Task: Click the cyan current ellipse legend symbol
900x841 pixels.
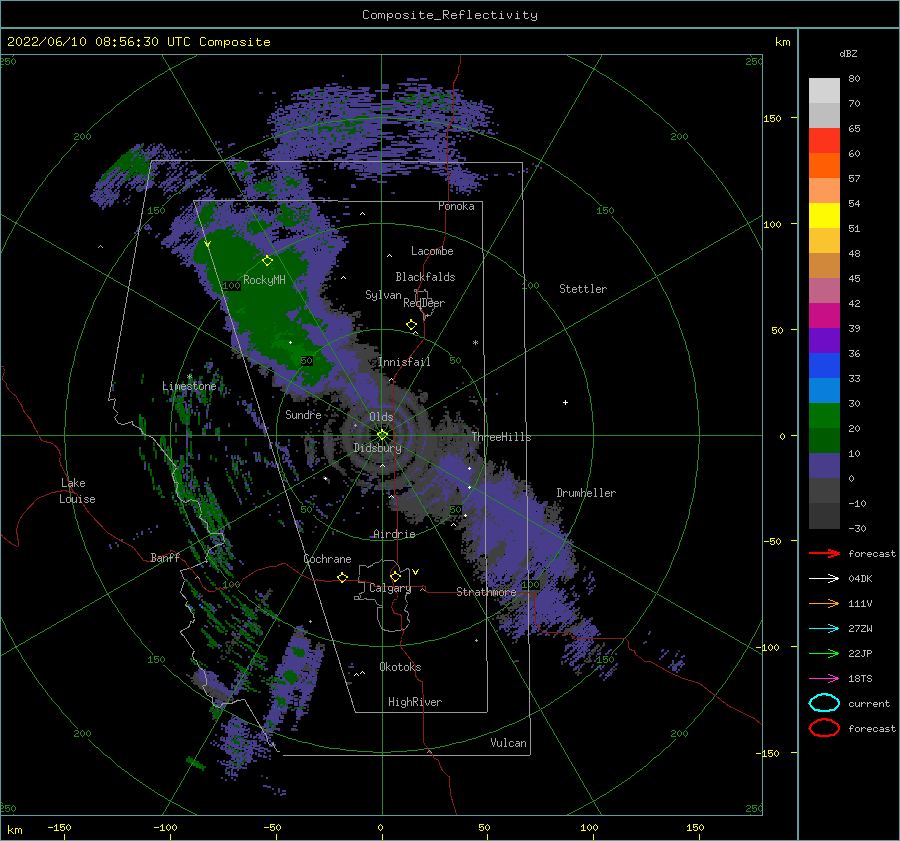Action: (x=824, y=703)
